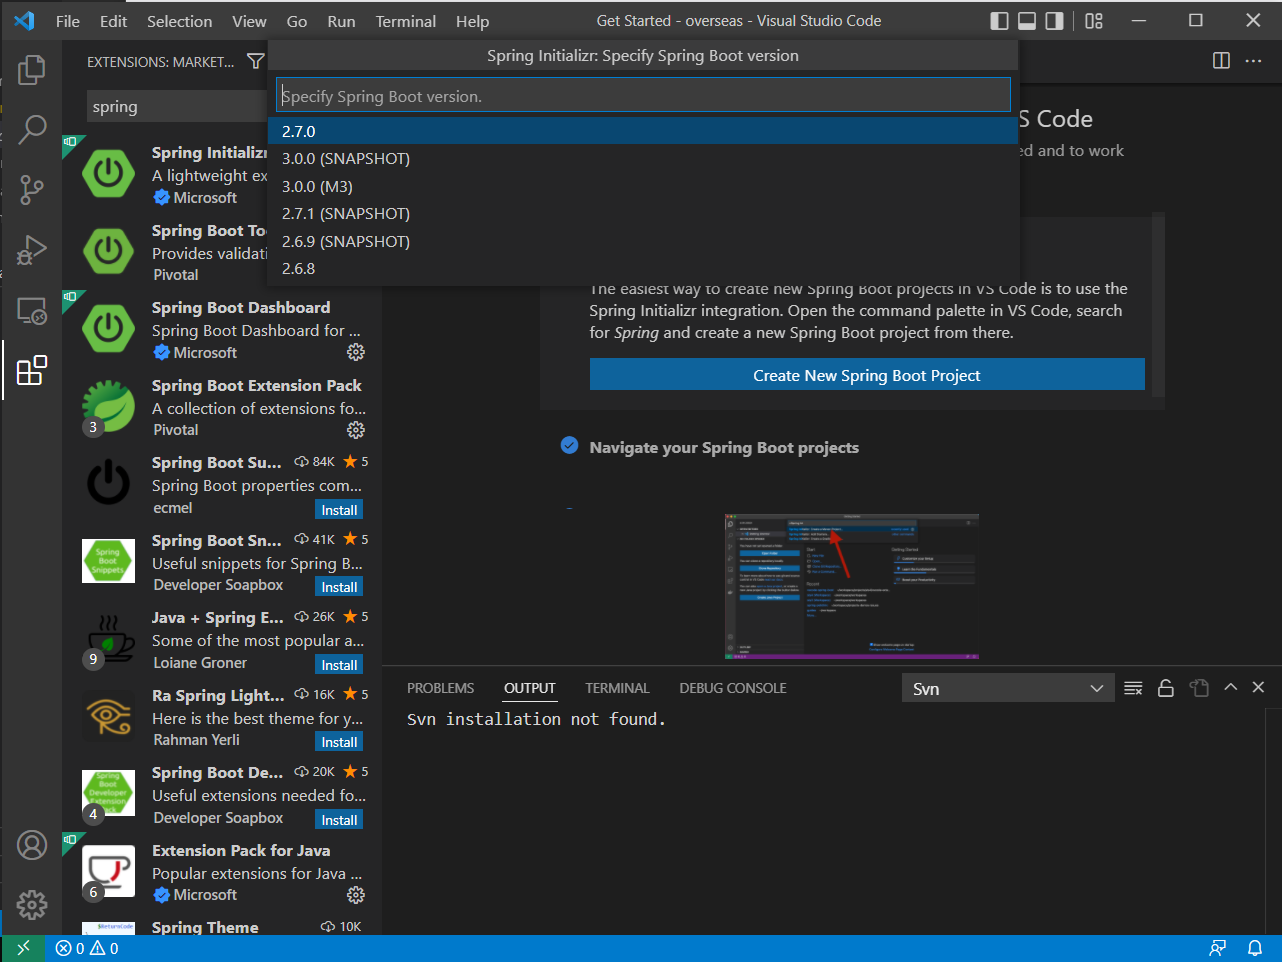Viewport: 1282px width, 962px height.
Task: Install the Java + Spring E... extension
Action: pos(339,665)
